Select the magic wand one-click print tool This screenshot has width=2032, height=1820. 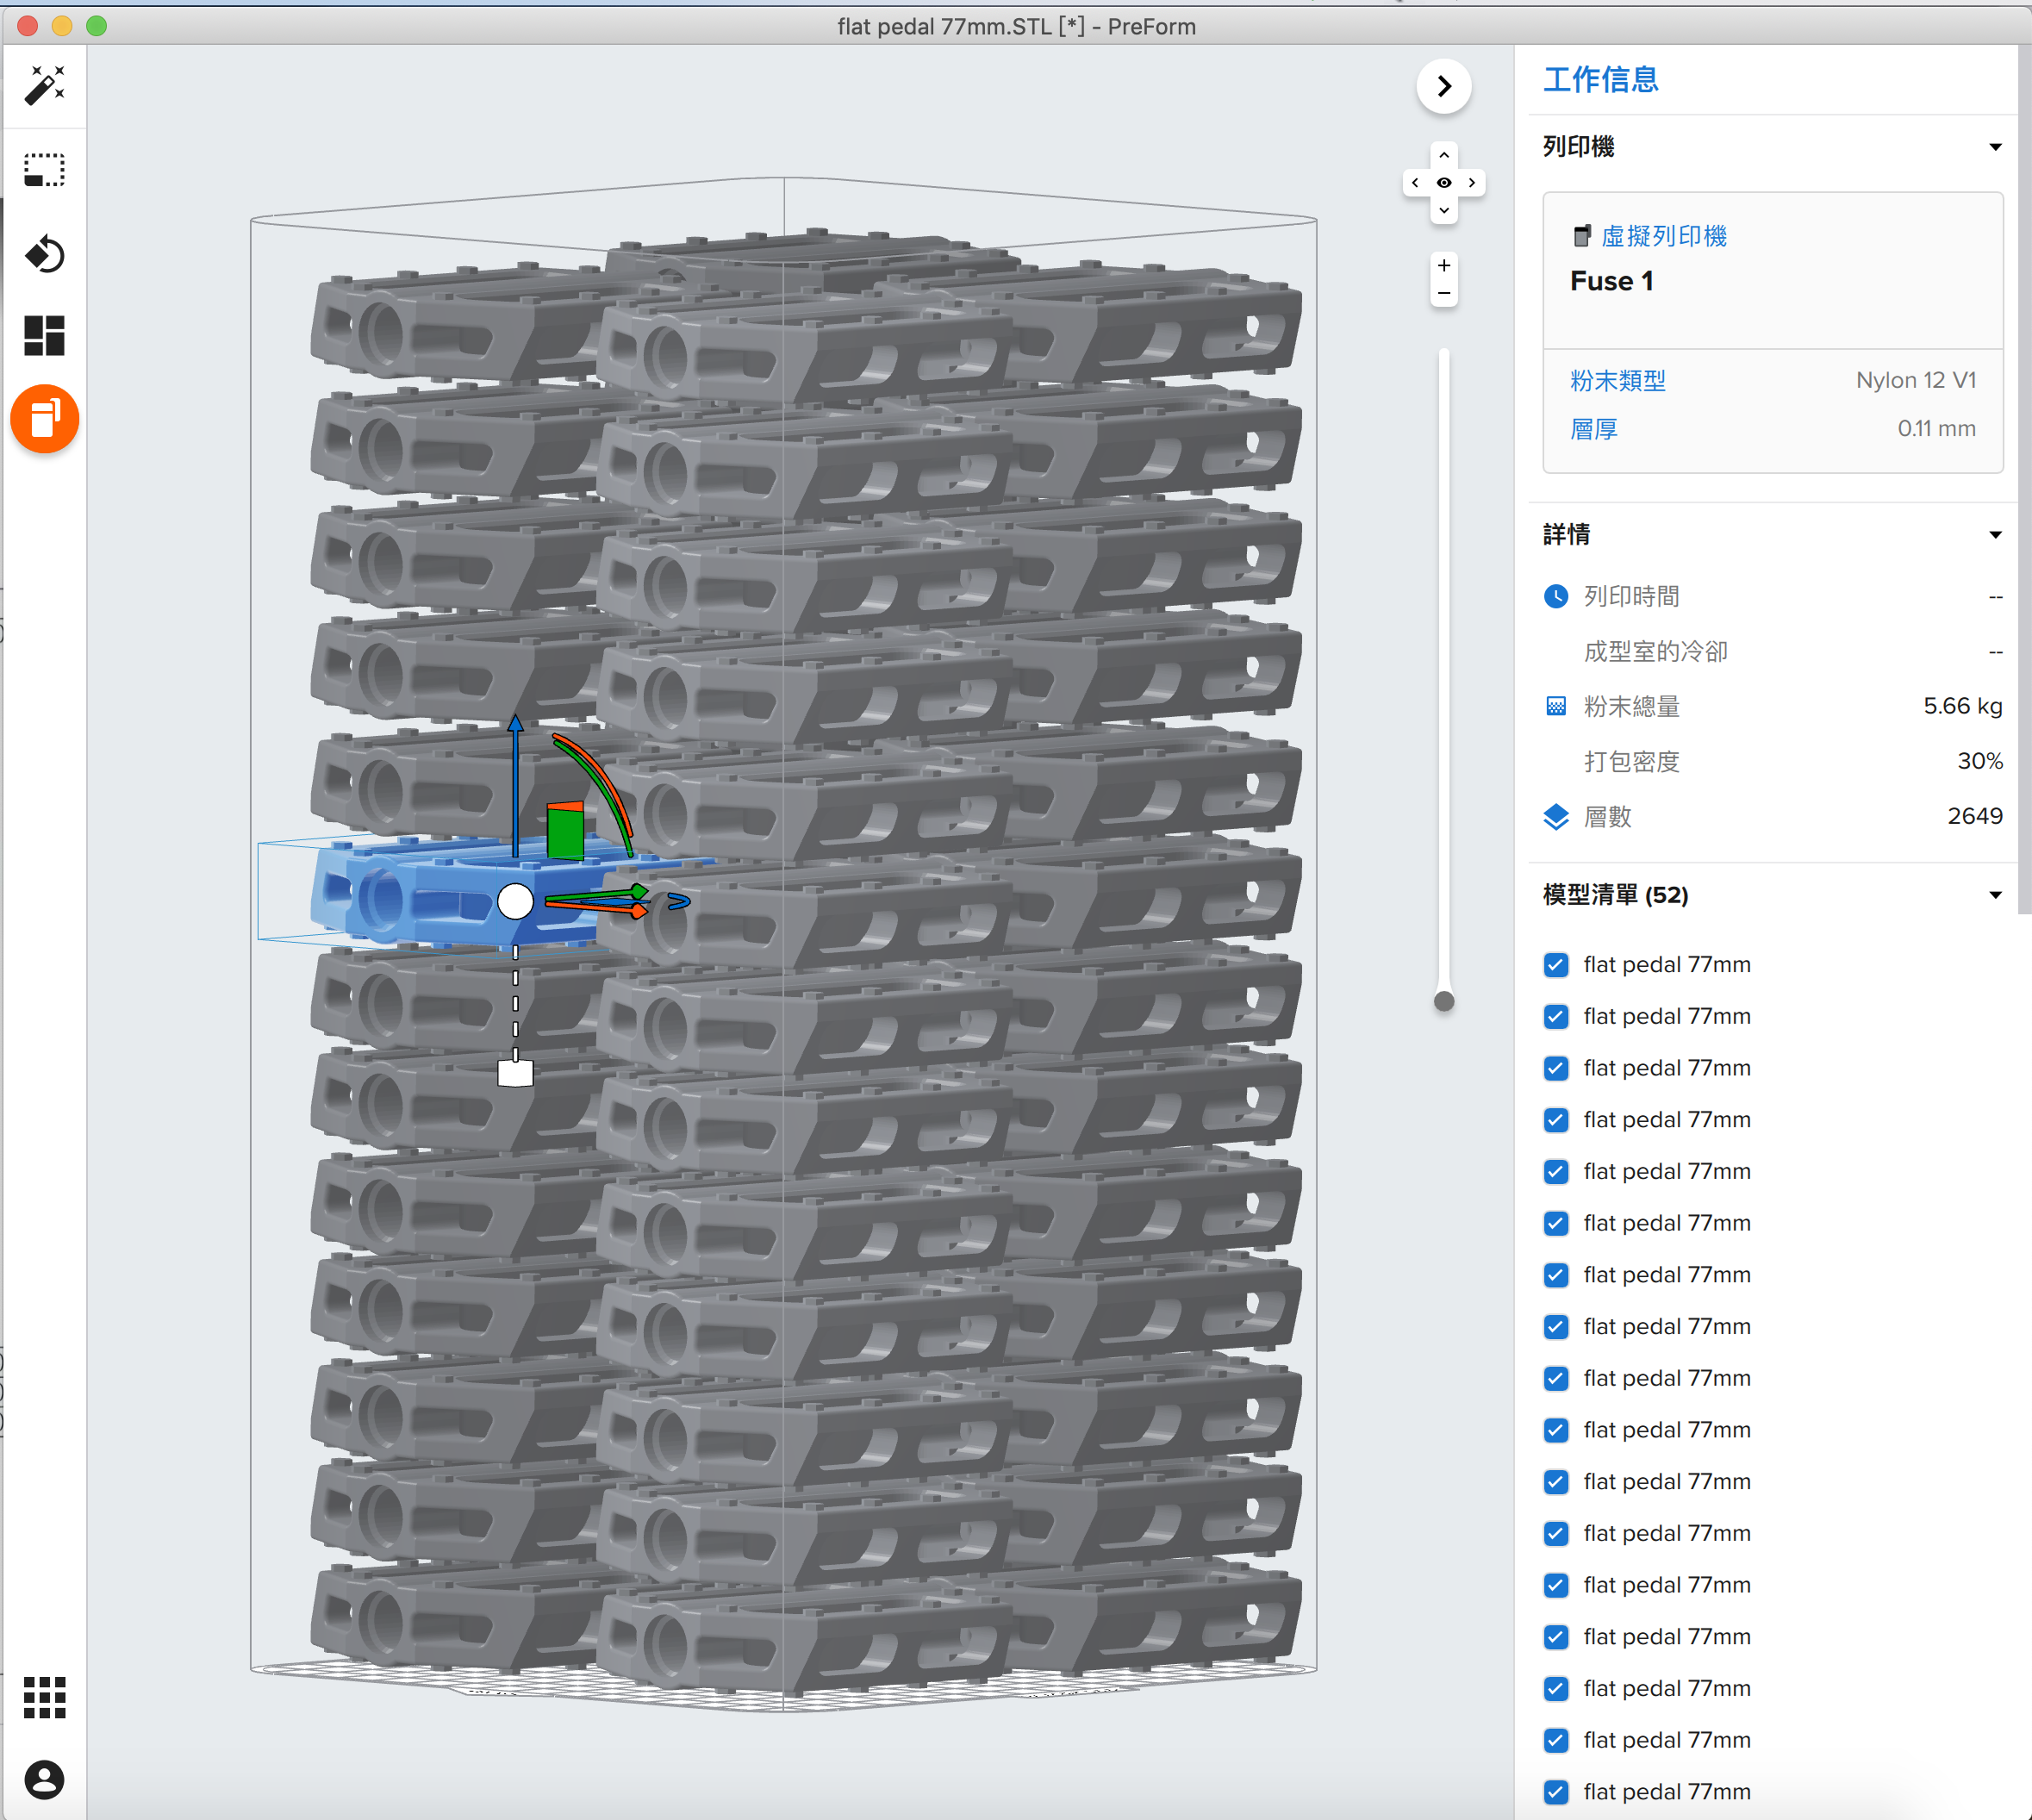pyautogui.click(x=45, y=86)
